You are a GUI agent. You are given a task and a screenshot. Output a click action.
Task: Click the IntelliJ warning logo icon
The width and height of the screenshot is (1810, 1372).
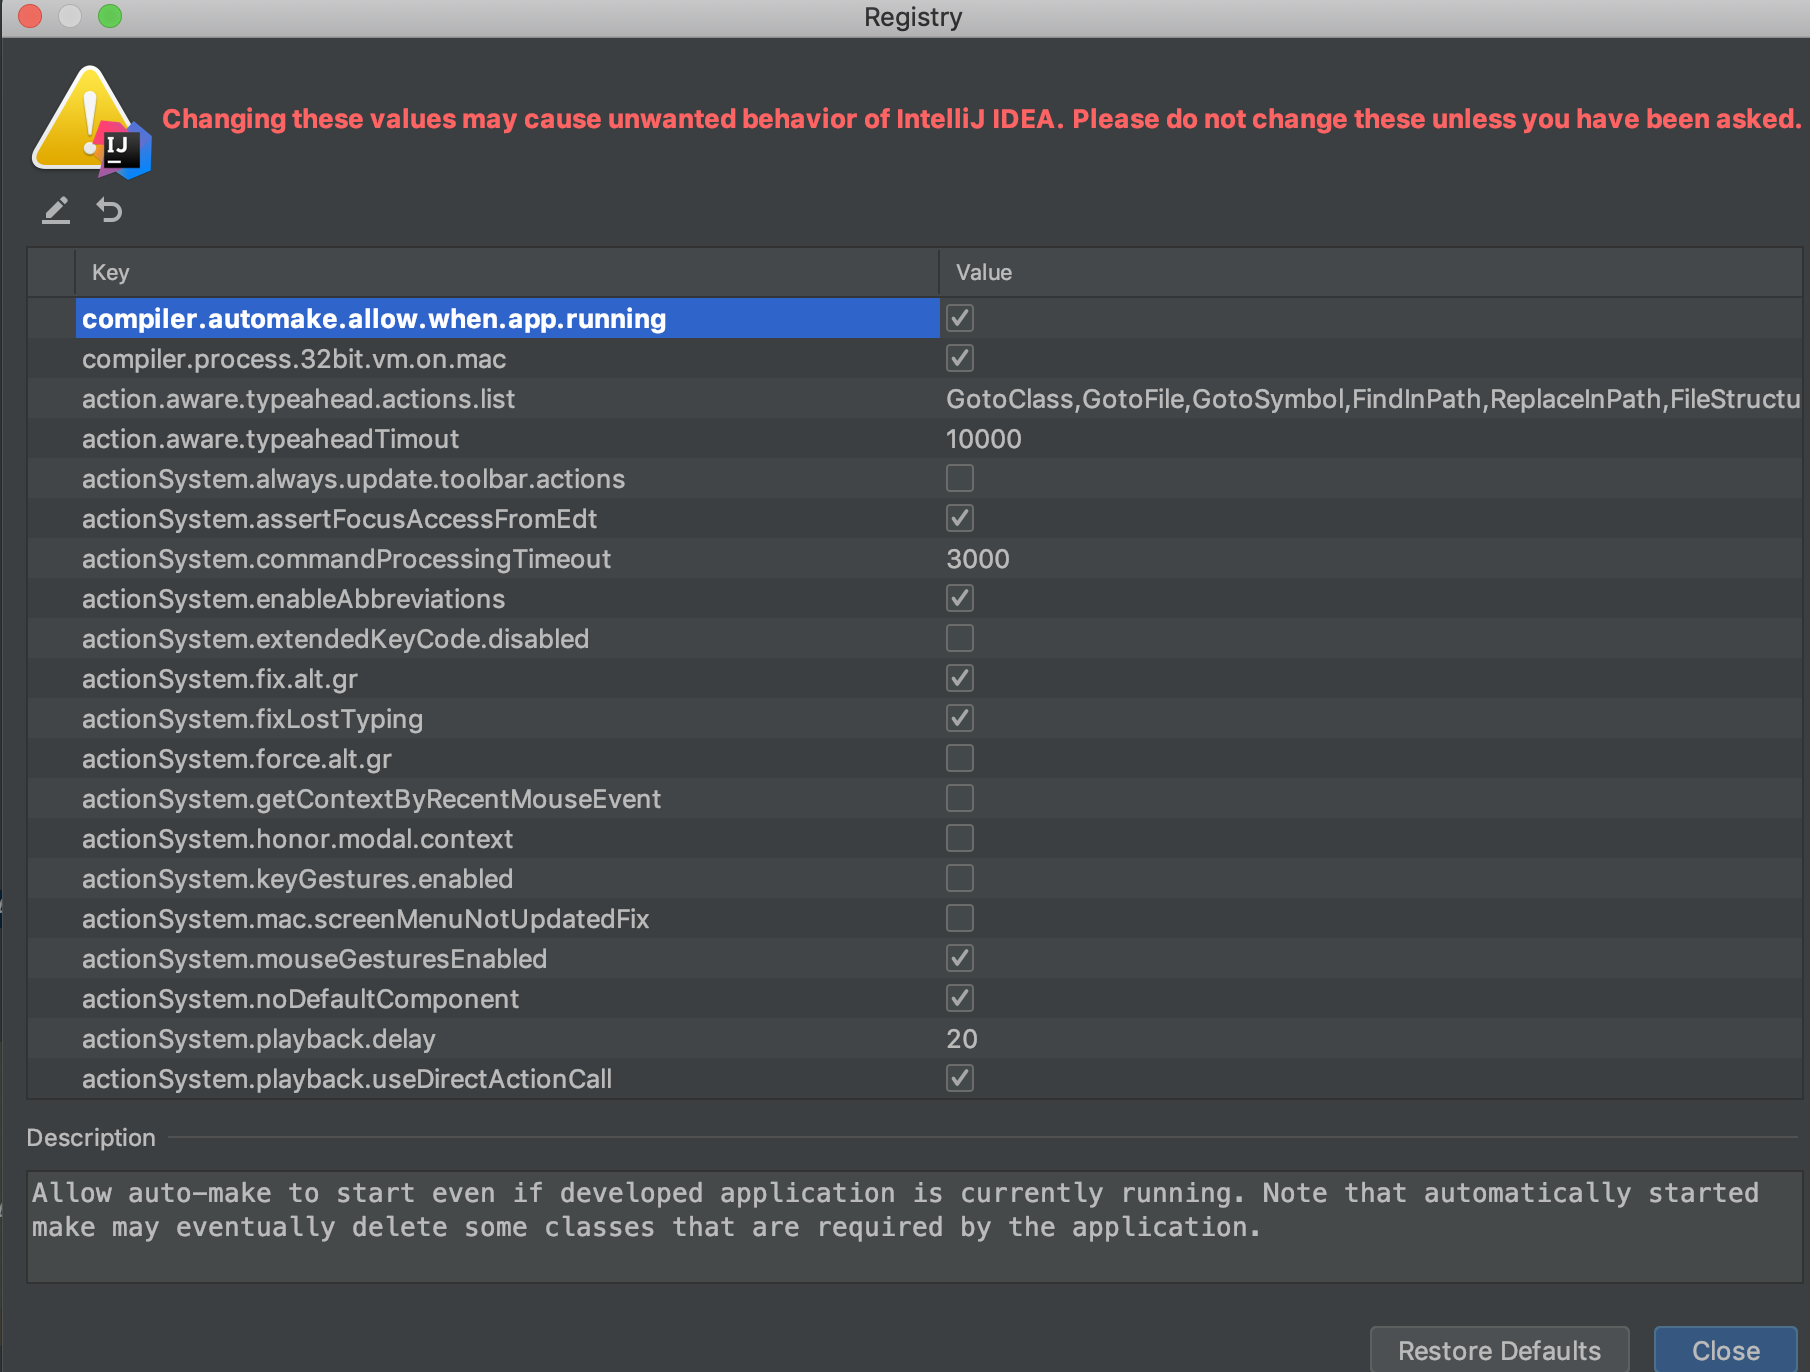pyautogui.click(x=92, y=124)
